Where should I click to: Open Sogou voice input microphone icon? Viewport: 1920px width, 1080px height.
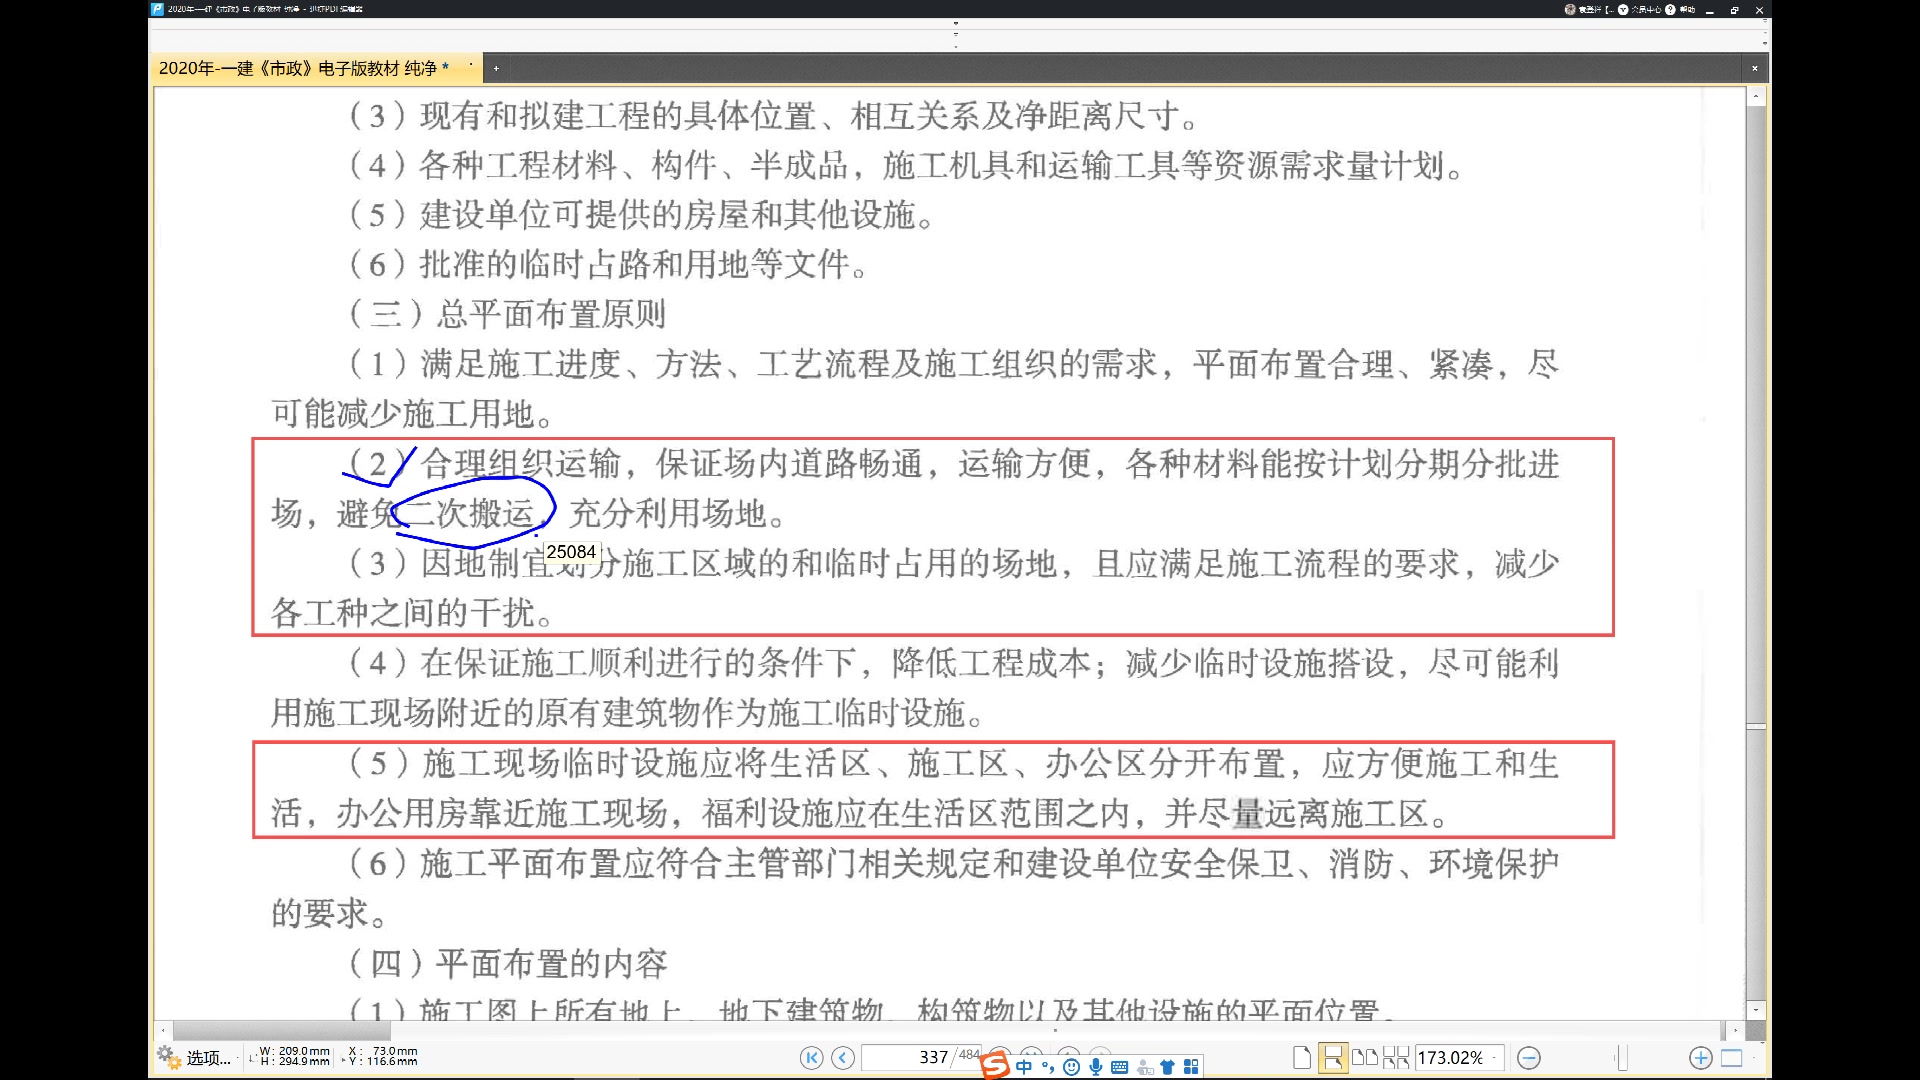click(1095, 1067)
